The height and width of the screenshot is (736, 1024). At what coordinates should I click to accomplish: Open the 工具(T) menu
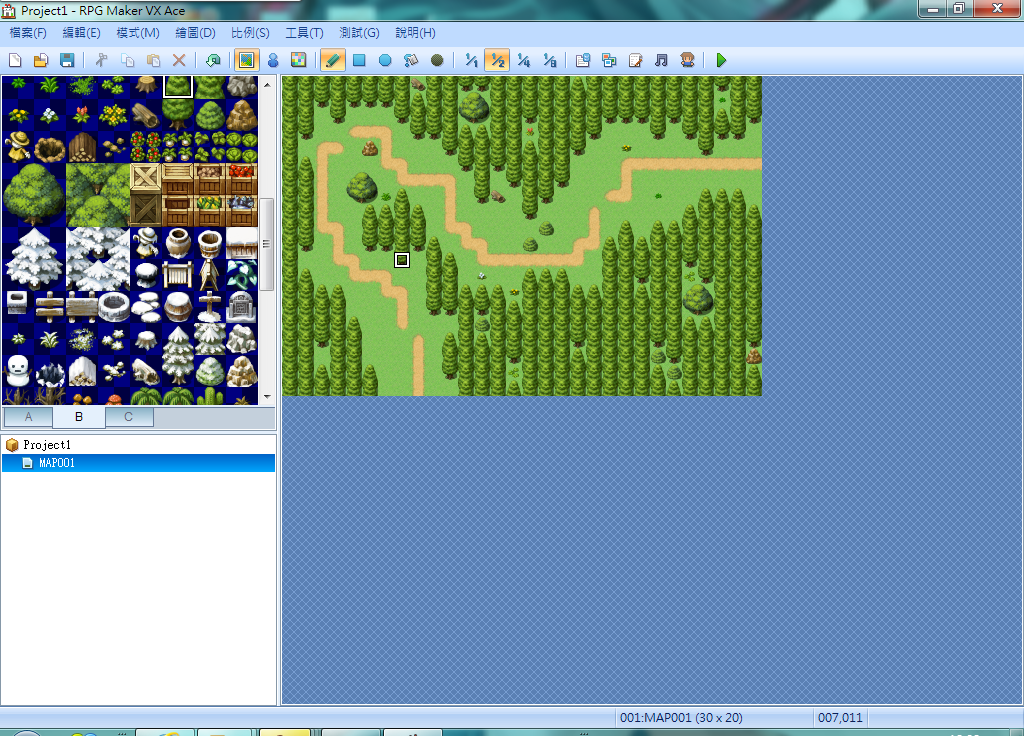(304, 33)
